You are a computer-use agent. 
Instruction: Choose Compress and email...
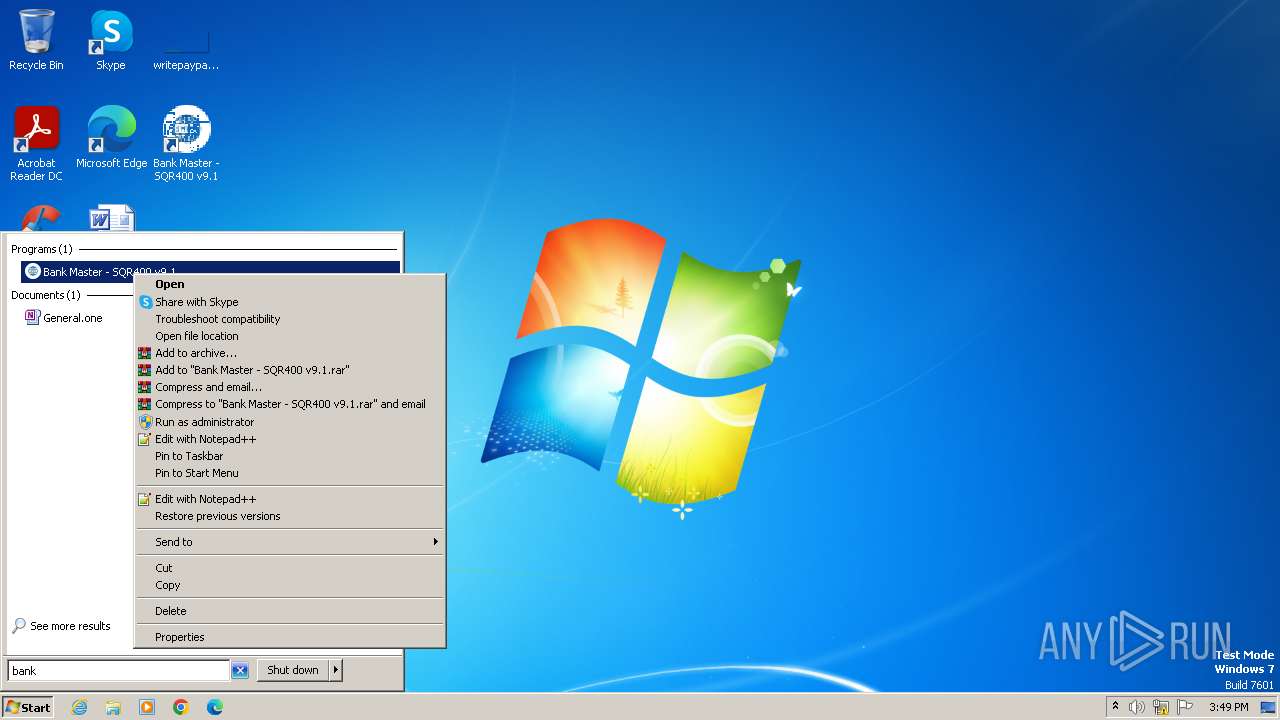(x=290, y=387)
